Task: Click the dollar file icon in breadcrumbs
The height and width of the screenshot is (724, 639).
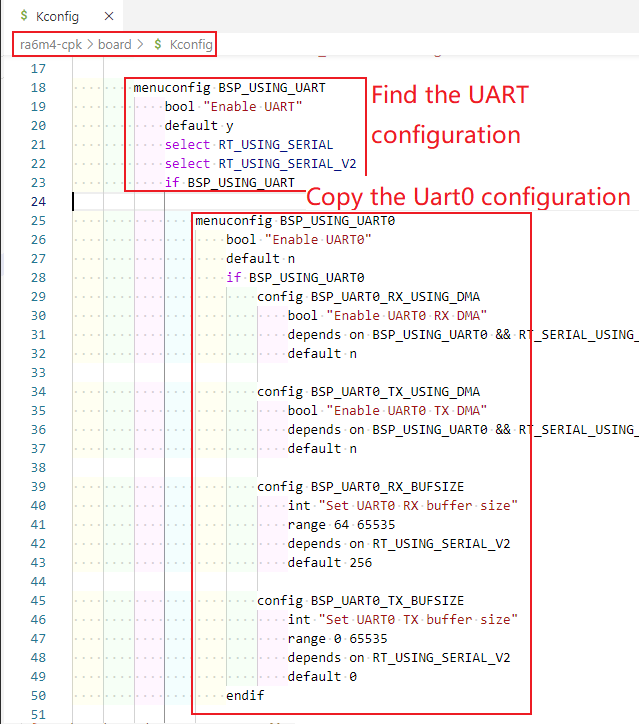Action: point(158,45)
